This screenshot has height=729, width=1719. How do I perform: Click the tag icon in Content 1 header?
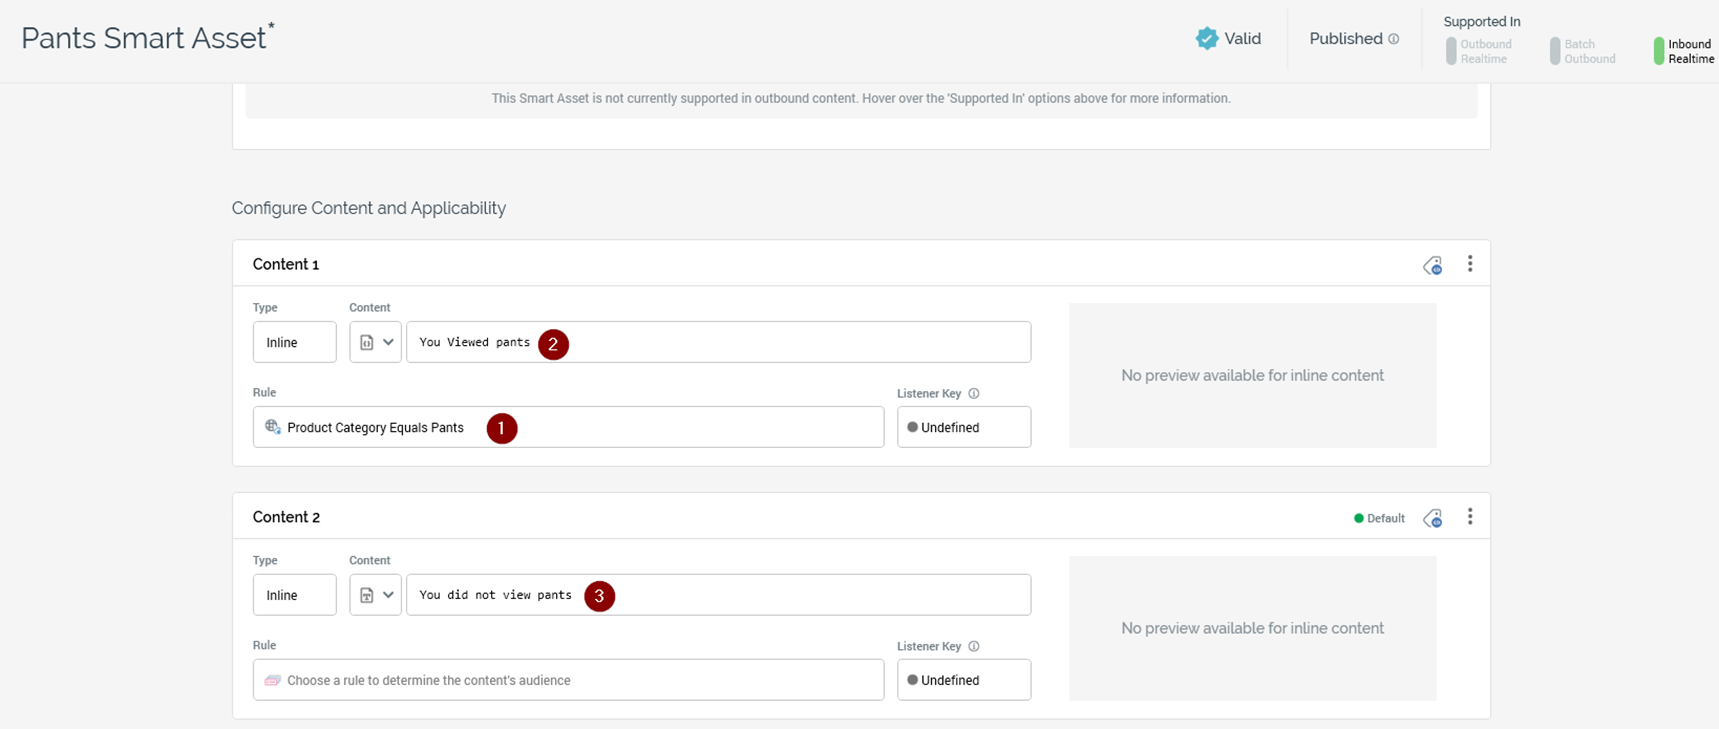tap(1432, 265)
